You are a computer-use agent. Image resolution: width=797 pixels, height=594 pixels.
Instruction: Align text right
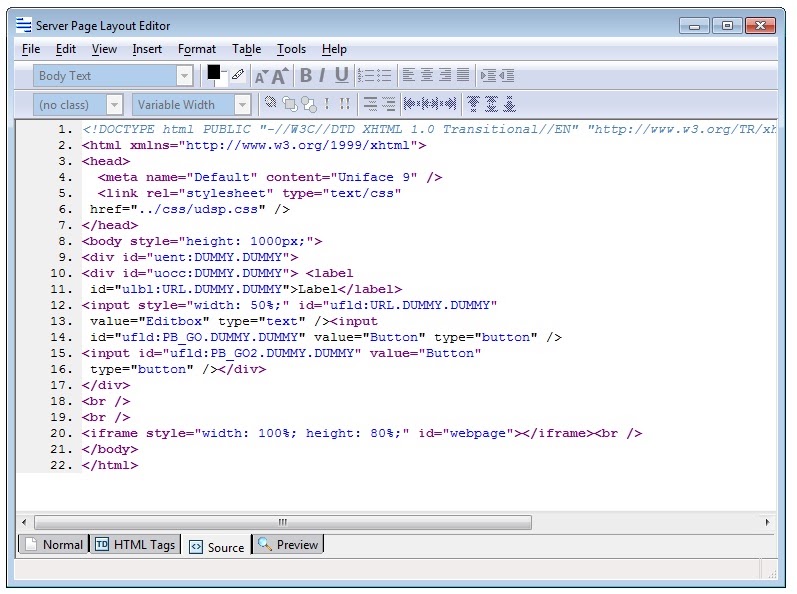tap(445, 76)
